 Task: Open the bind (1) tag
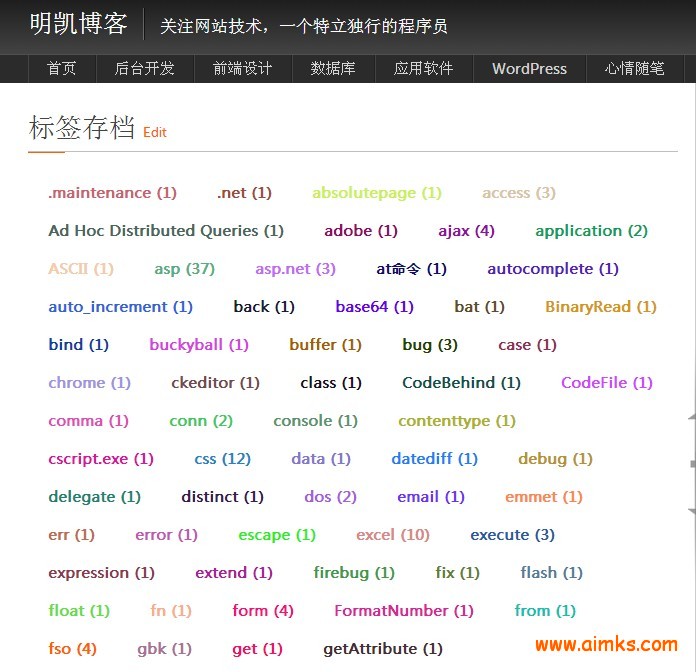pos(79,345)
